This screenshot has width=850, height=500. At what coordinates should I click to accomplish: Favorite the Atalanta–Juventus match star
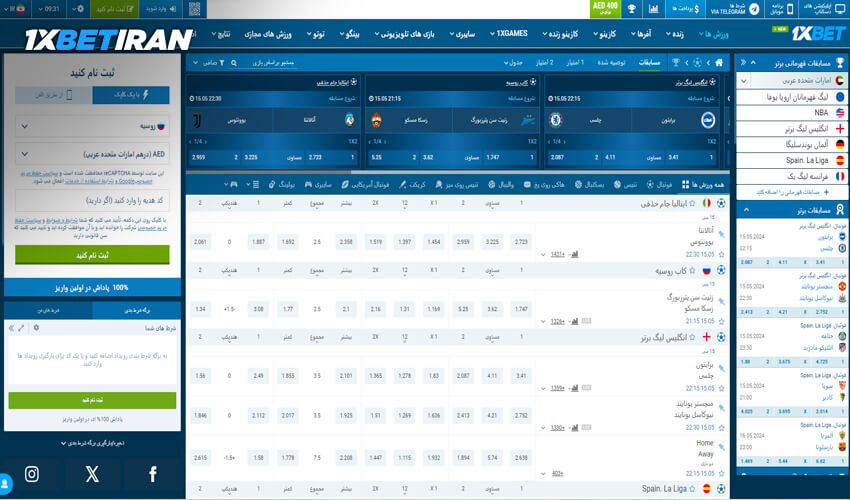tap(722, 254)
